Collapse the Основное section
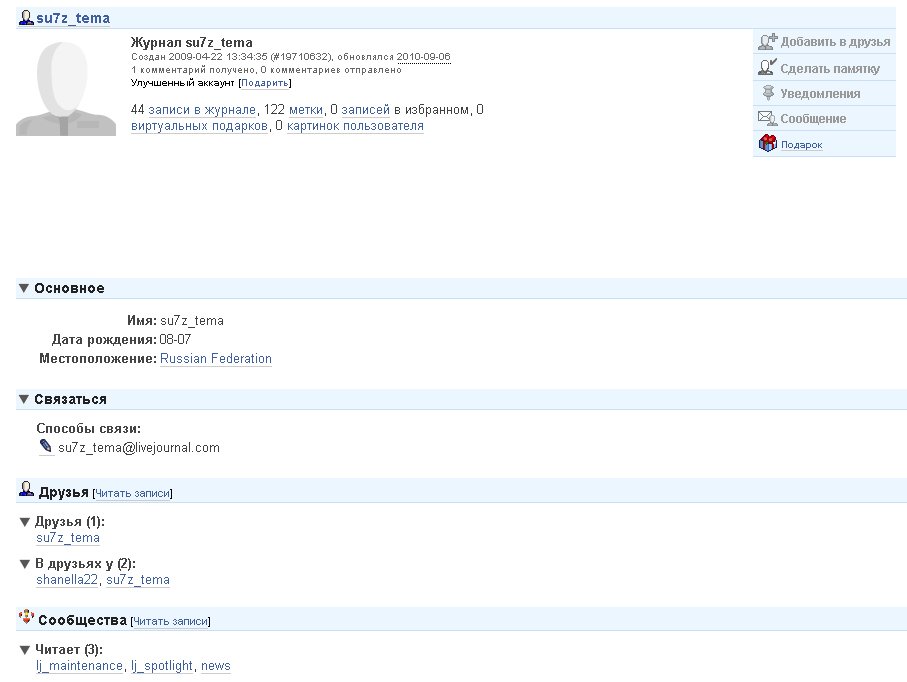Viewport: 907px width, 682px height. pyautogui.click(x=24, y=289)
